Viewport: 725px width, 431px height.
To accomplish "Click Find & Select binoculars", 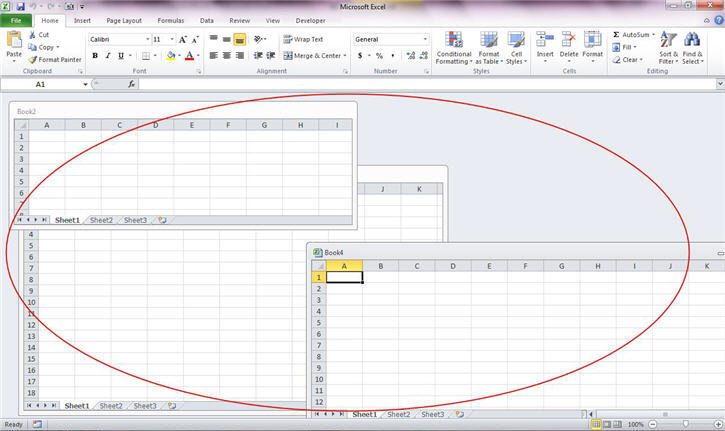I will coord(692,40).
